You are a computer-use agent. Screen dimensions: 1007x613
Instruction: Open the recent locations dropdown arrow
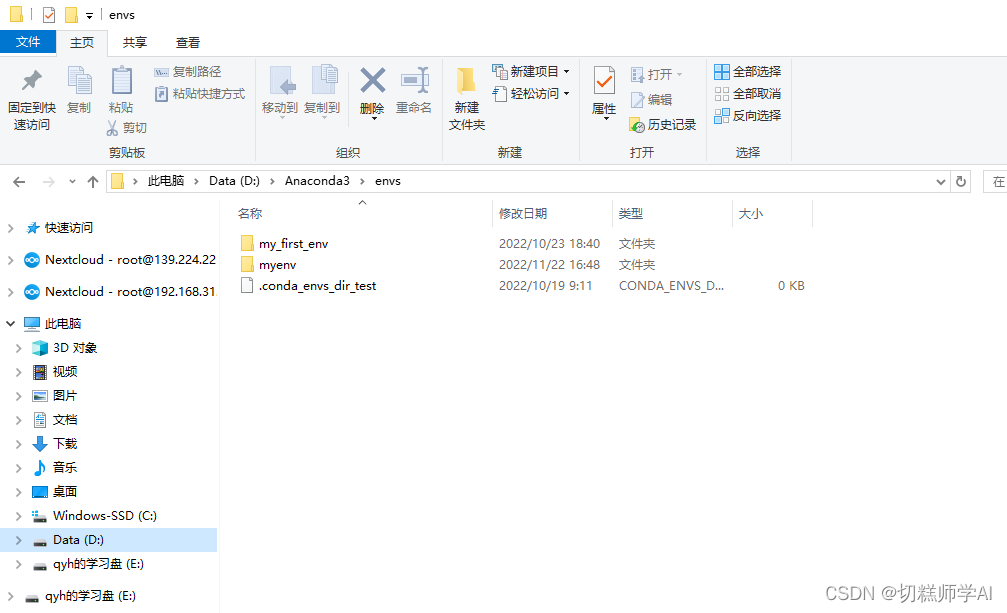pyautogui.click(x=73, y=182)
